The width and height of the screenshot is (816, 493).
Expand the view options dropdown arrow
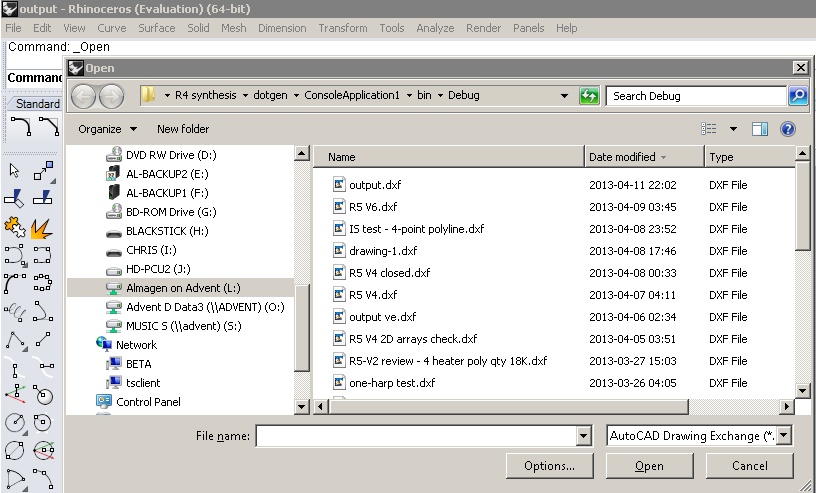pos(733,129)
